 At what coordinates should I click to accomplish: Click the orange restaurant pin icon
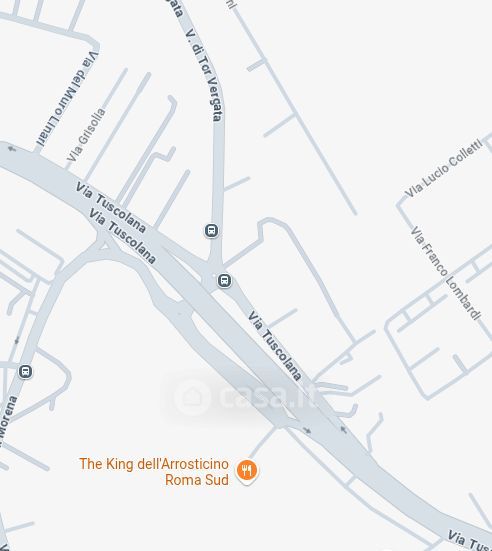[247, 471]
